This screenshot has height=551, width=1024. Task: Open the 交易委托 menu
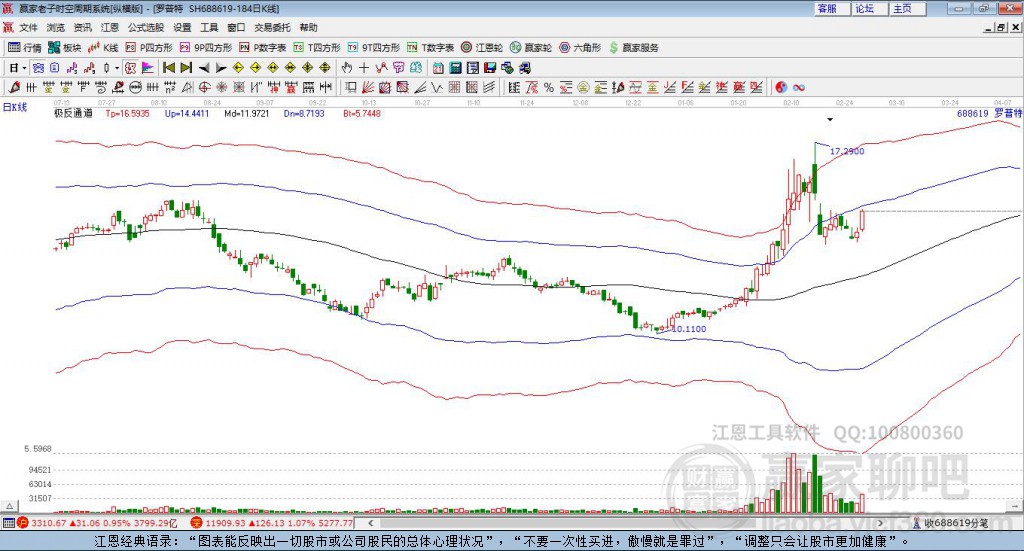click(272, 27)
